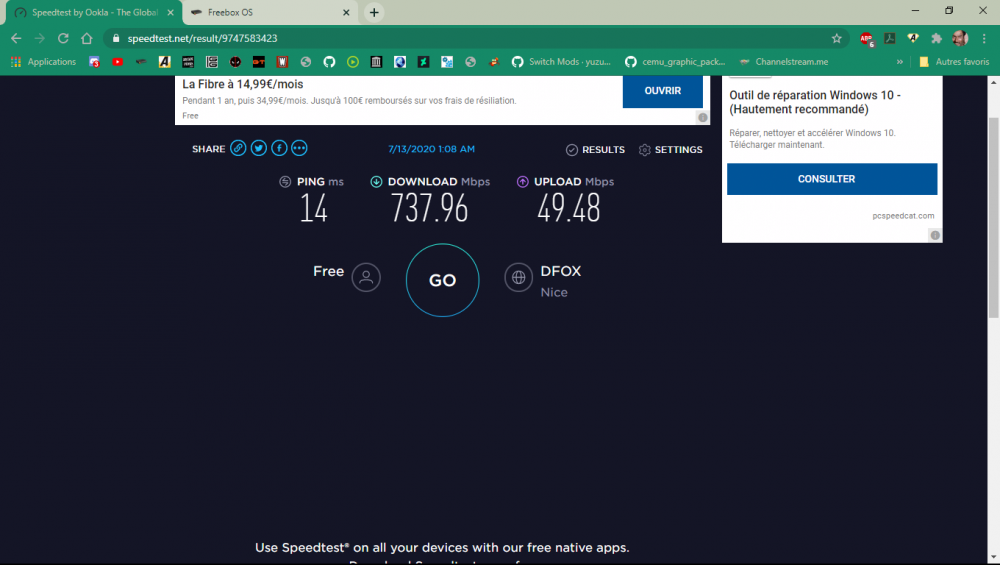Open the Autres favoris bookmarks folder
Image resolution: width=1000 pixels, height=565 pixels.
(953, 62)
